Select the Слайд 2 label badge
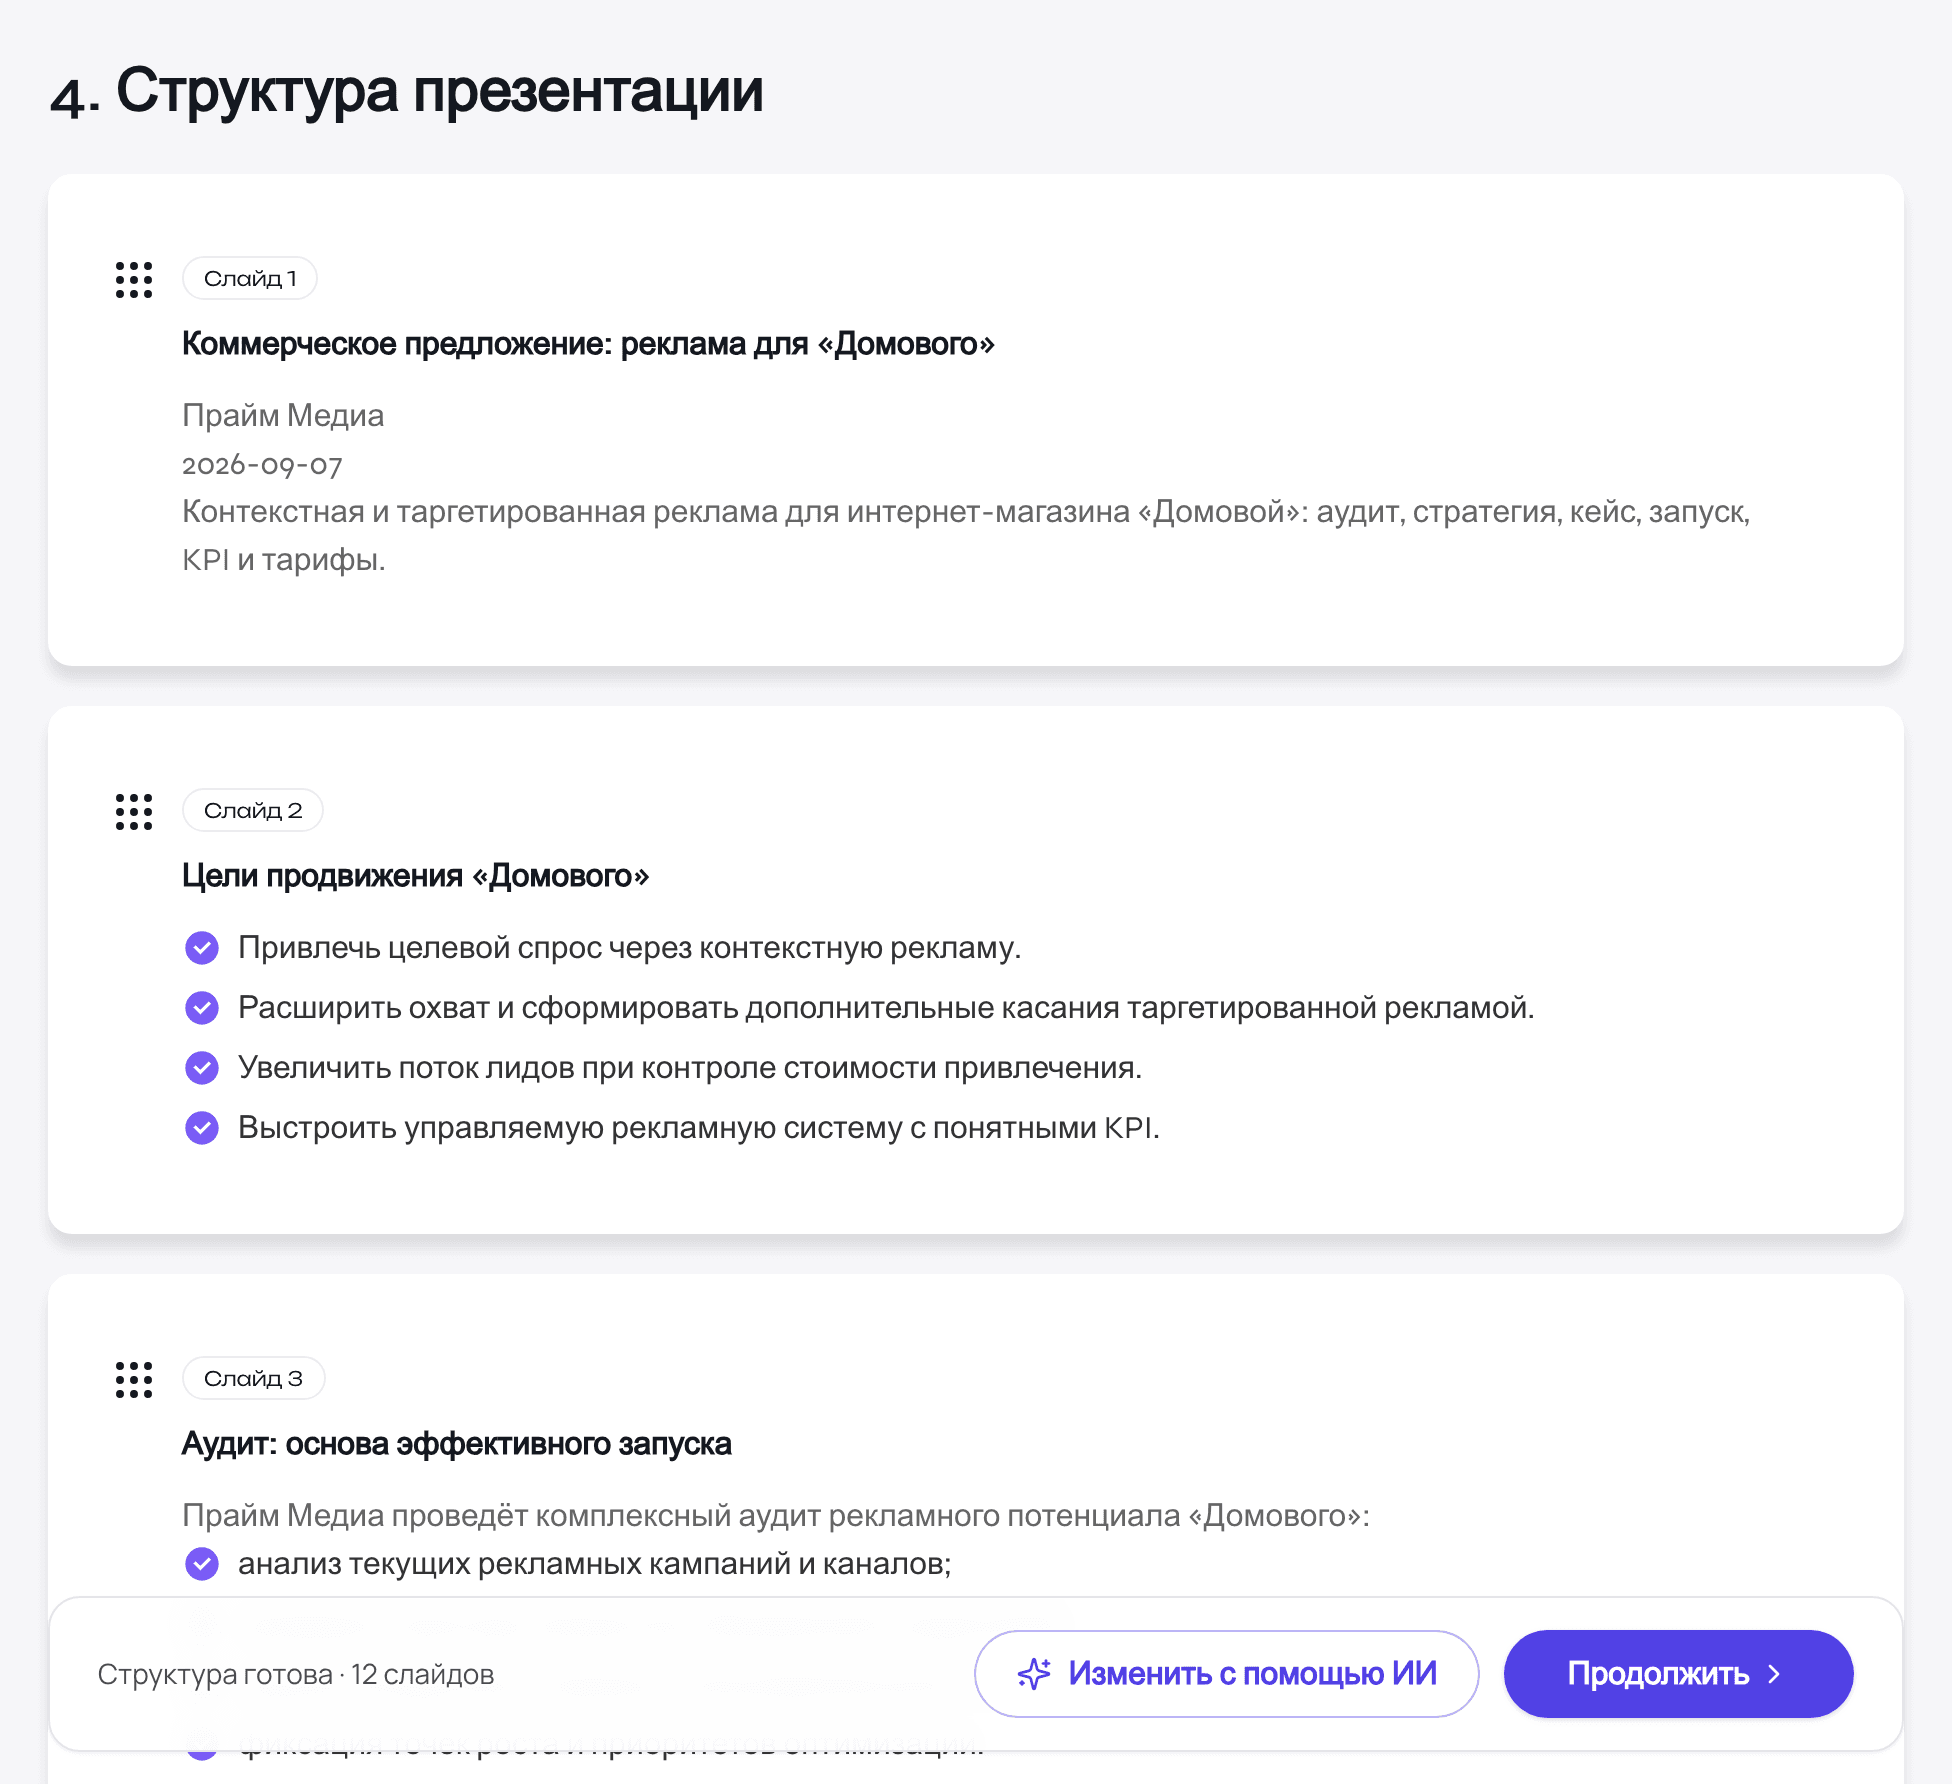Viewport: 1952px width, 1784px height. pyautogui.click(x=253, y=810)
